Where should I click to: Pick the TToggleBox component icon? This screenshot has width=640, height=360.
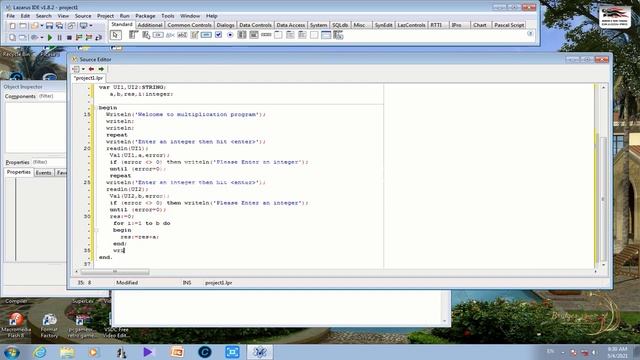(x=206, y=35)
